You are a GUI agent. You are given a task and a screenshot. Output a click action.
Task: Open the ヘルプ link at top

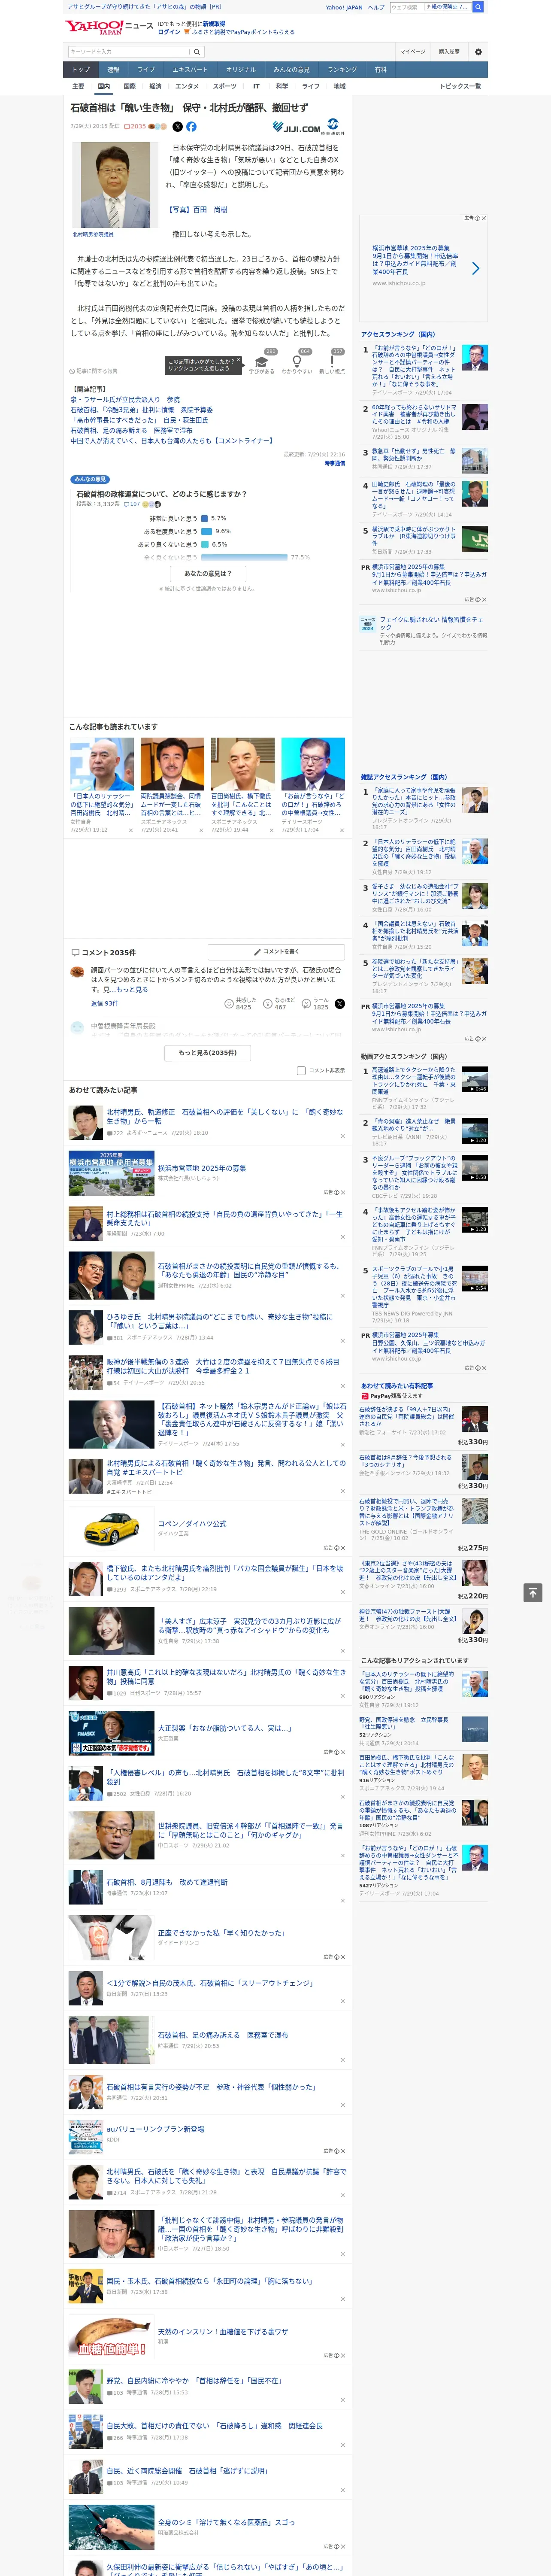[376, 7]
